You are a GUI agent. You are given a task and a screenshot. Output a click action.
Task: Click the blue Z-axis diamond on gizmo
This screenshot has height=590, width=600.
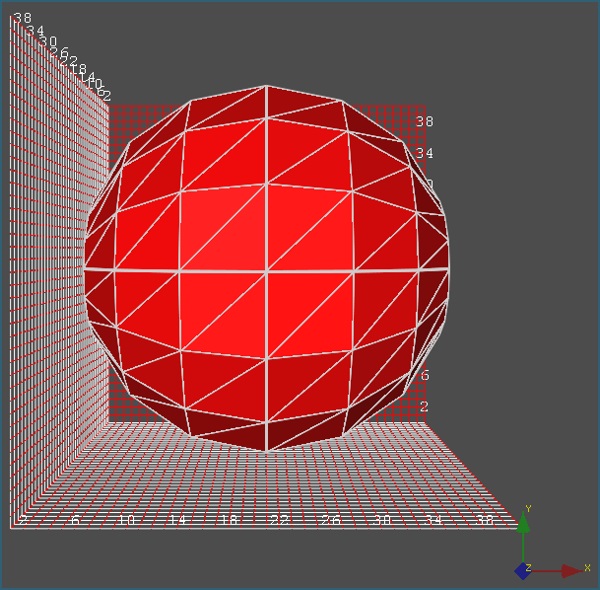point(522,571)
